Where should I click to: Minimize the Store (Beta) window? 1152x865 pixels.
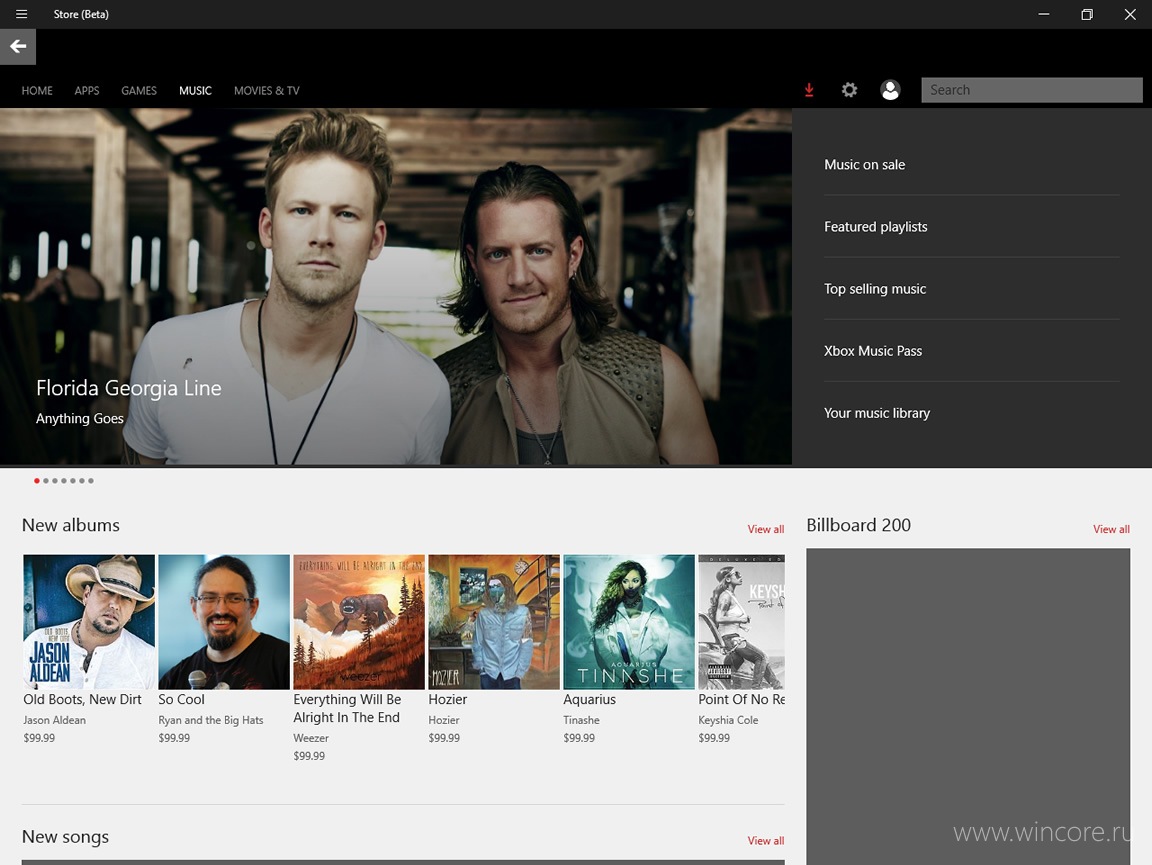pyautogui.click(x=1043, y=14)
